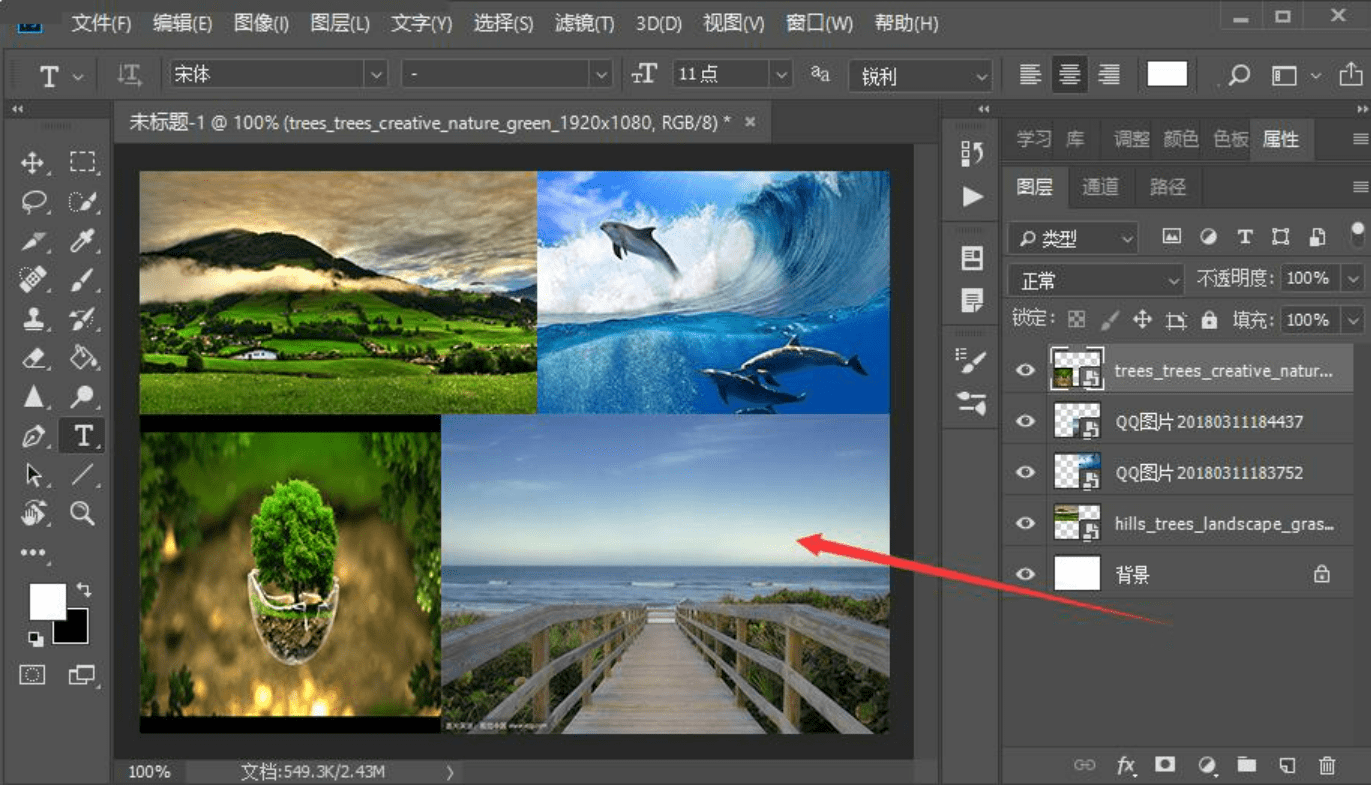1371x785 pixels.
Task: Select the trees_trees_creative_nature layer thumbnail
Action: pyautogui.click(x=1077, y=370)
